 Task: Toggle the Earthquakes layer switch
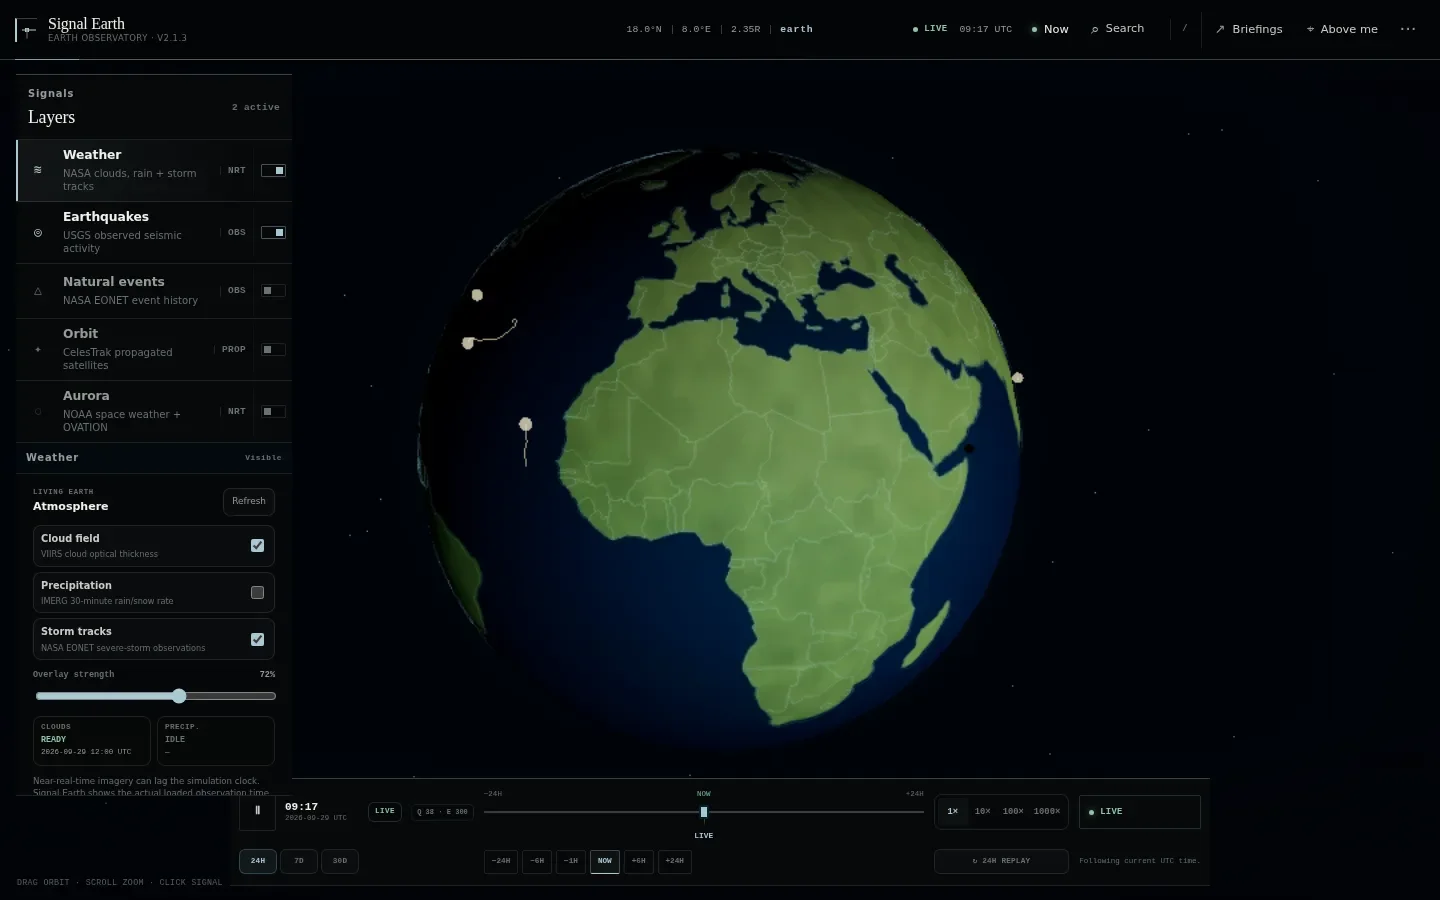click(x=273, y=232)
